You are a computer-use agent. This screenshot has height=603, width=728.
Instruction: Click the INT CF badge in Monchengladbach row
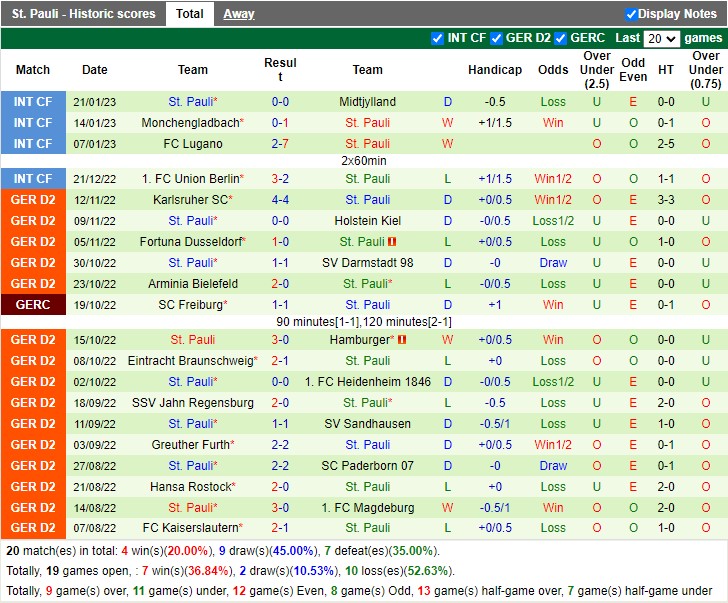coord(33,123)
